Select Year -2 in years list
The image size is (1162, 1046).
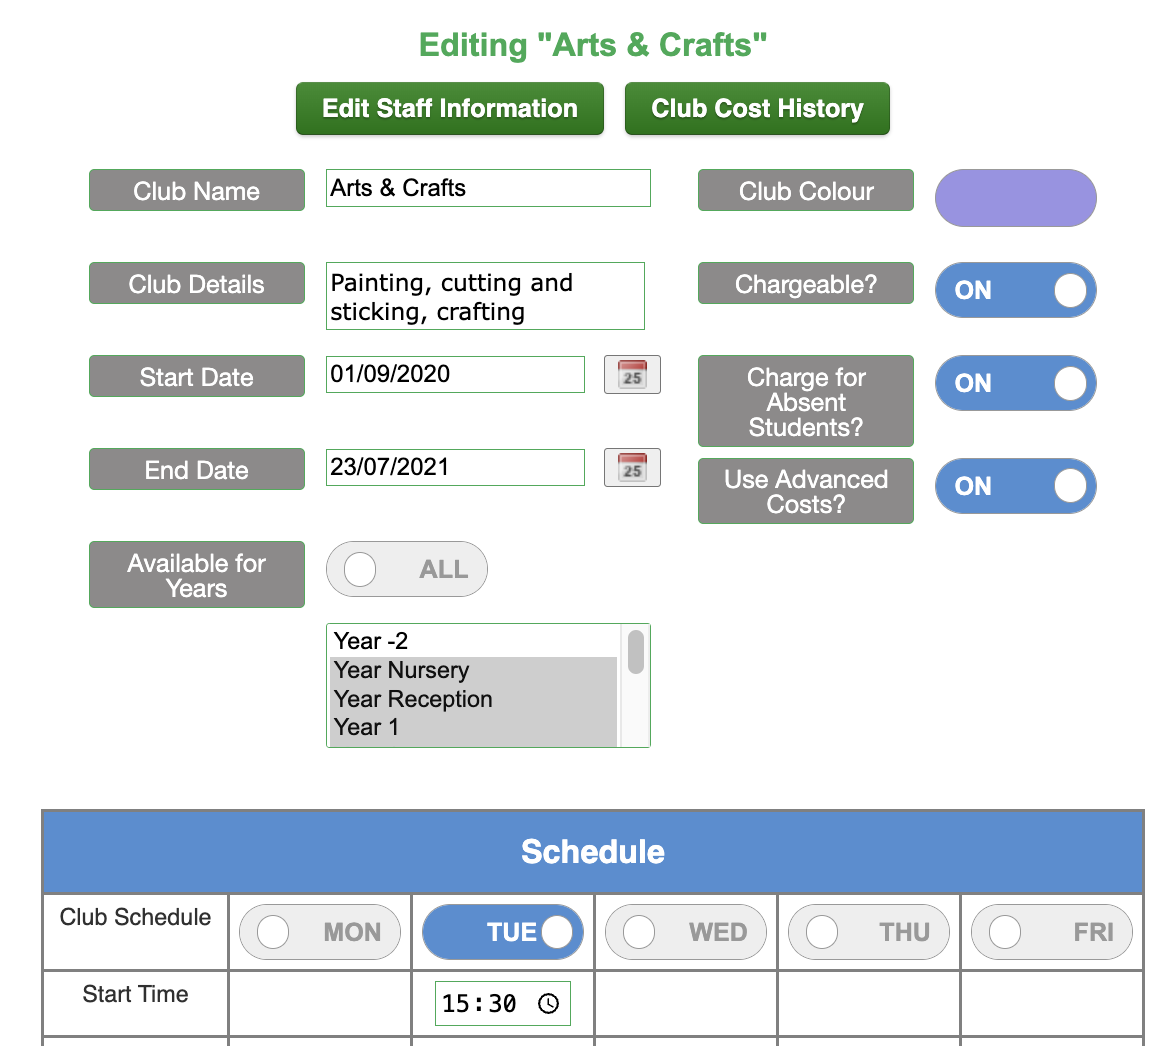click(474, 641)
